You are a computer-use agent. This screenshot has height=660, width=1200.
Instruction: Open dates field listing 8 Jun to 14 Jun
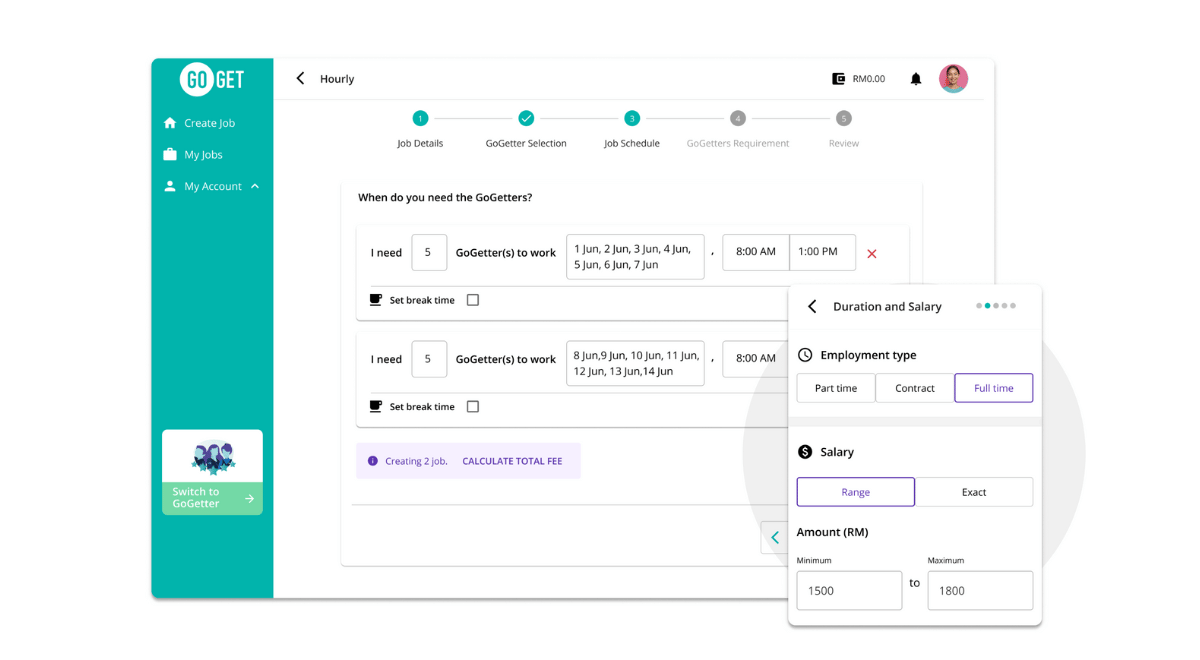coord(635,363)
